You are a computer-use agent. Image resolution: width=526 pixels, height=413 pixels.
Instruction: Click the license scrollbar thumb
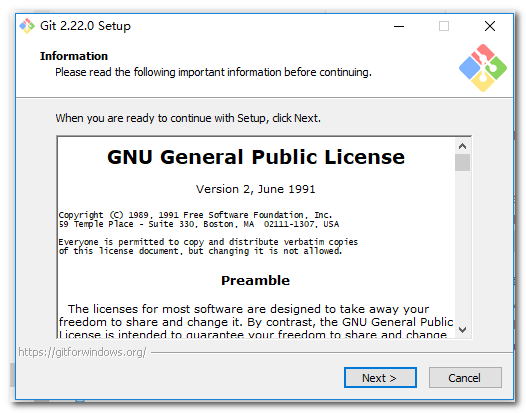coord(463,163)
